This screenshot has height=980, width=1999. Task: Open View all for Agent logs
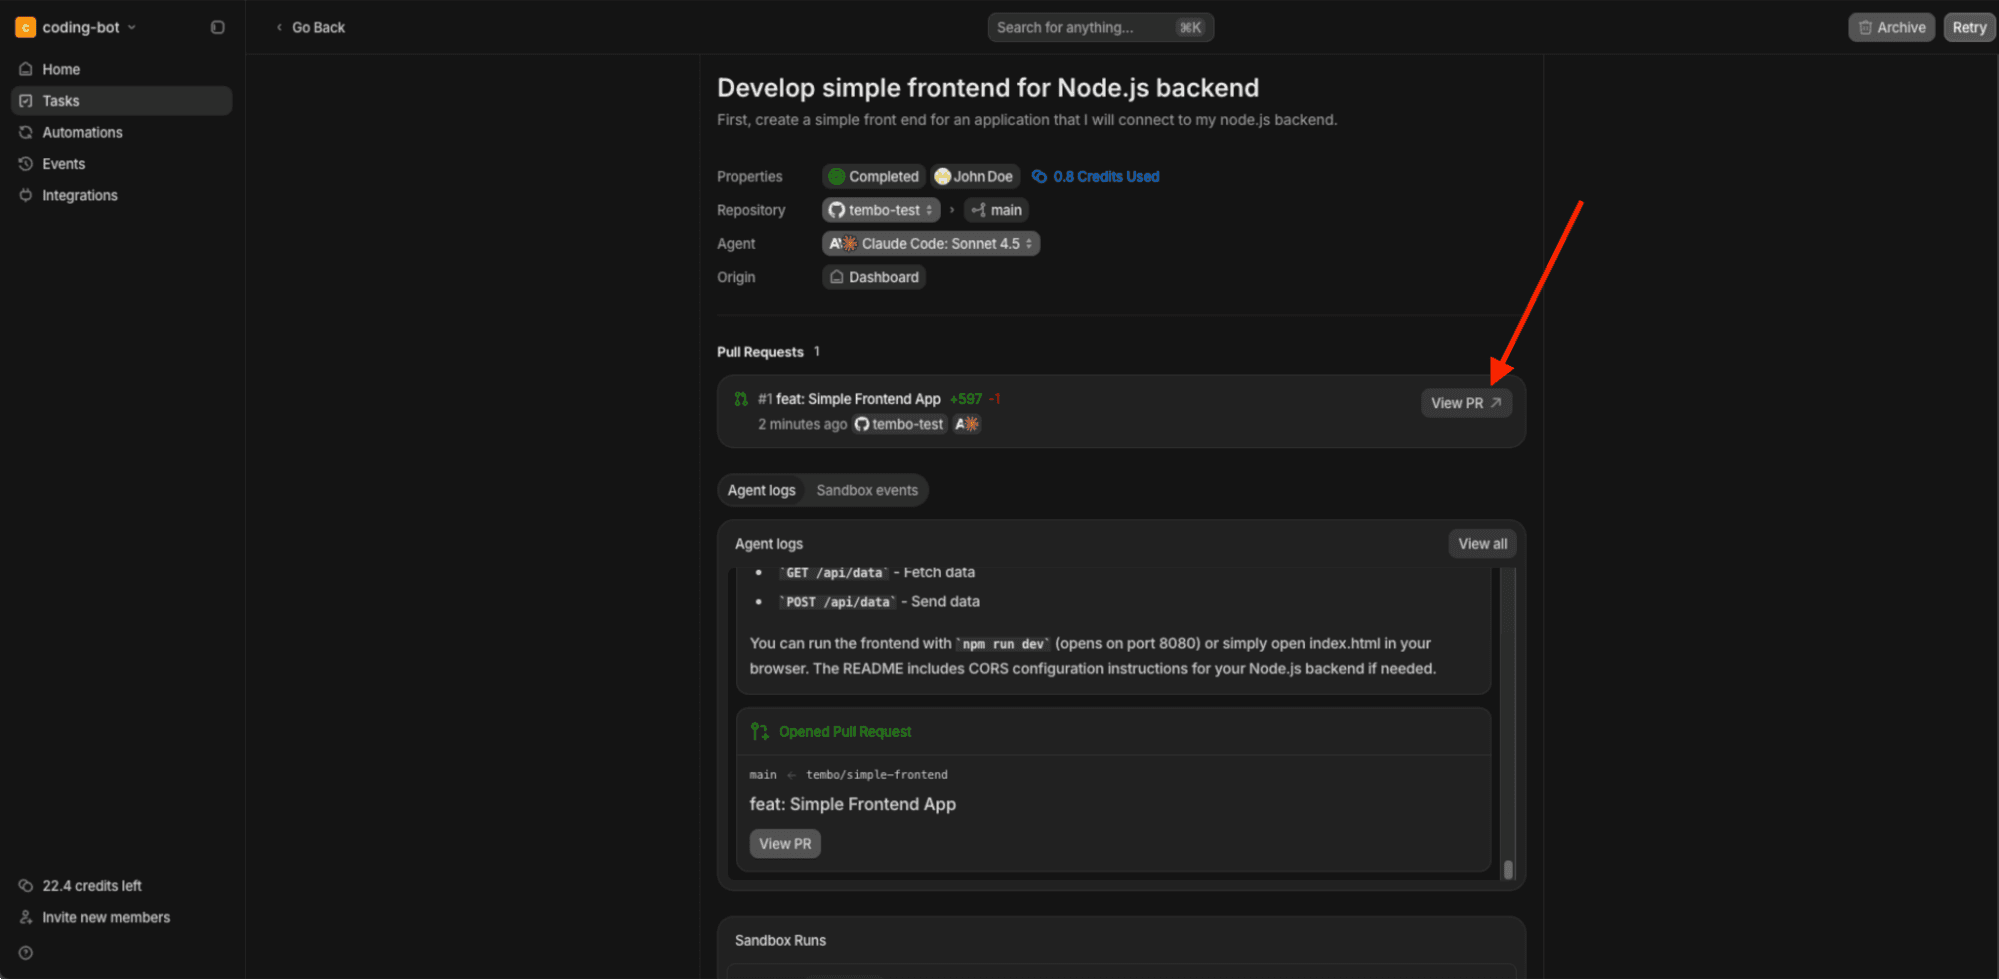click(1482, 543)
